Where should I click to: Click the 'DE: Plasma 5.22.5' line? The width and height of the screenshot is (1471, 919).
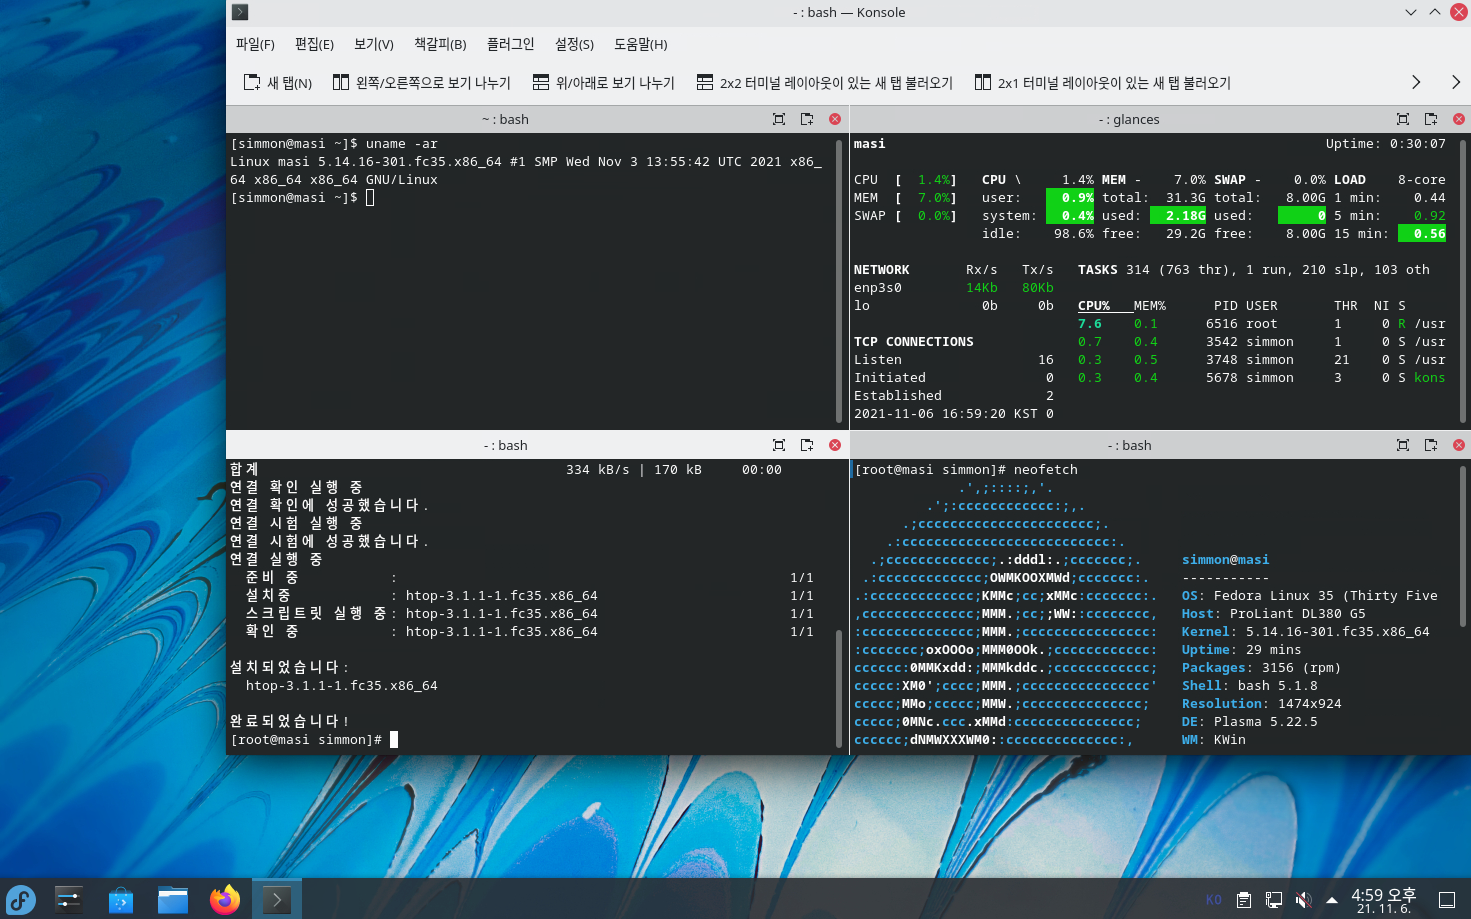click(x=1250, y=722)
